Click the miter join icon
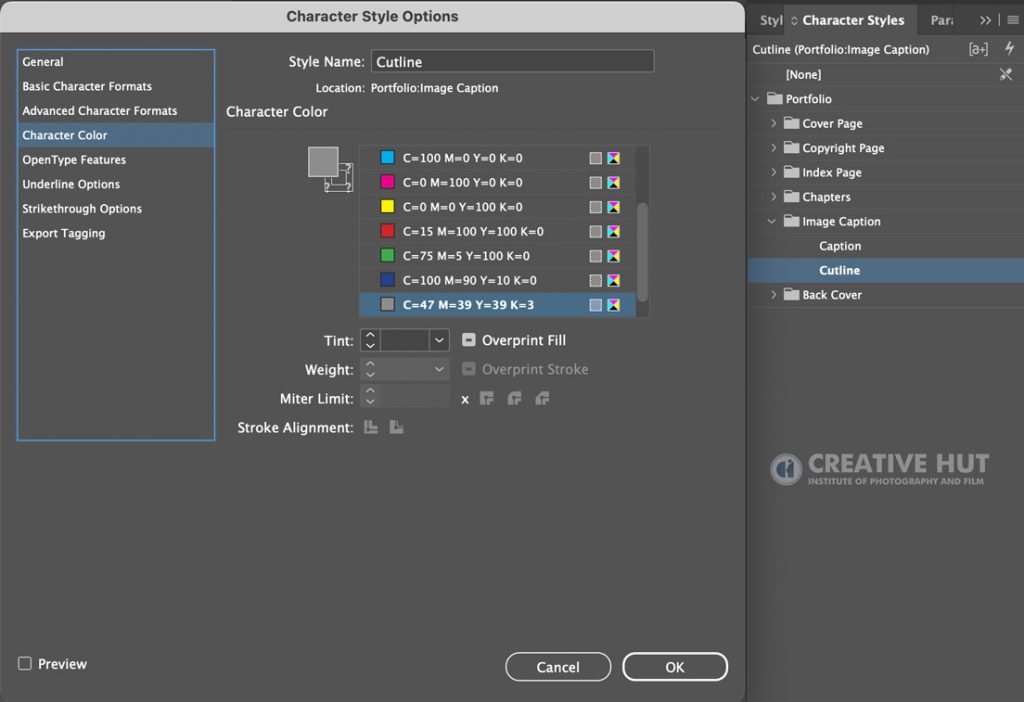The width and height of the screenshot is (1024, 702). pos(487,398)
